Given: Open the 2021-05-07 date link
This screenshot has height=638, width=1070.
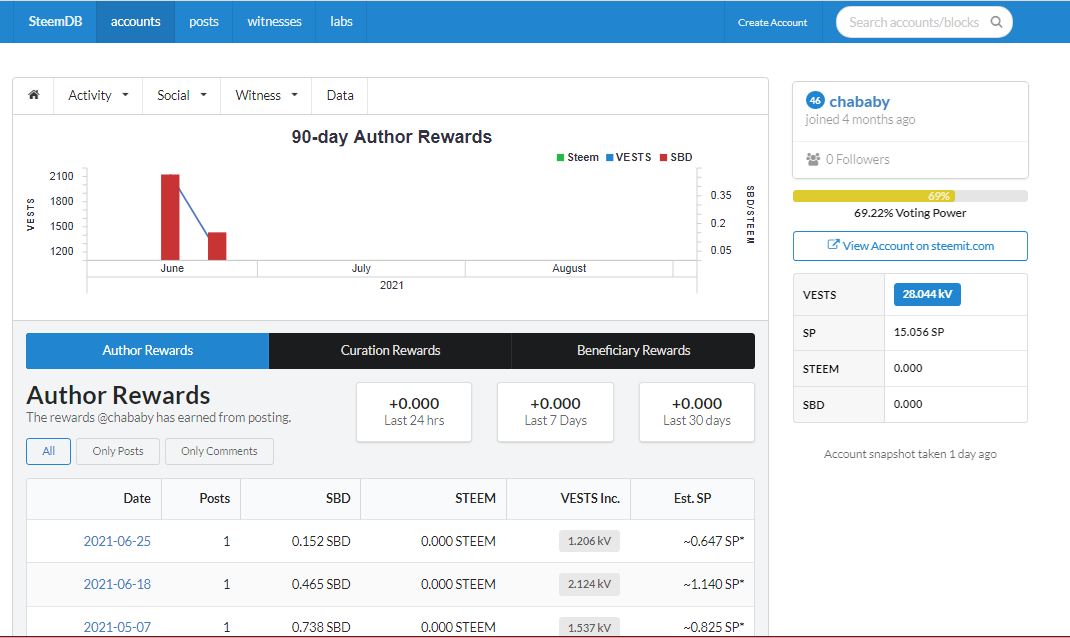Looking at the screenshot, I should click(117, 627).
